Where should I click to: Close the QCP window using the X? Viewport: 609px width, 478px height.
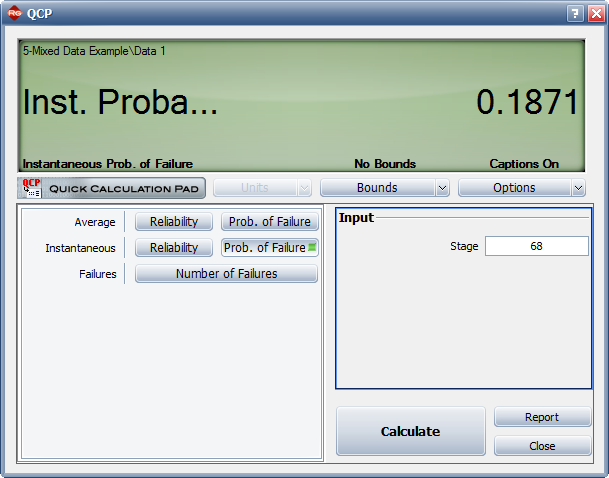pos(594,14)
